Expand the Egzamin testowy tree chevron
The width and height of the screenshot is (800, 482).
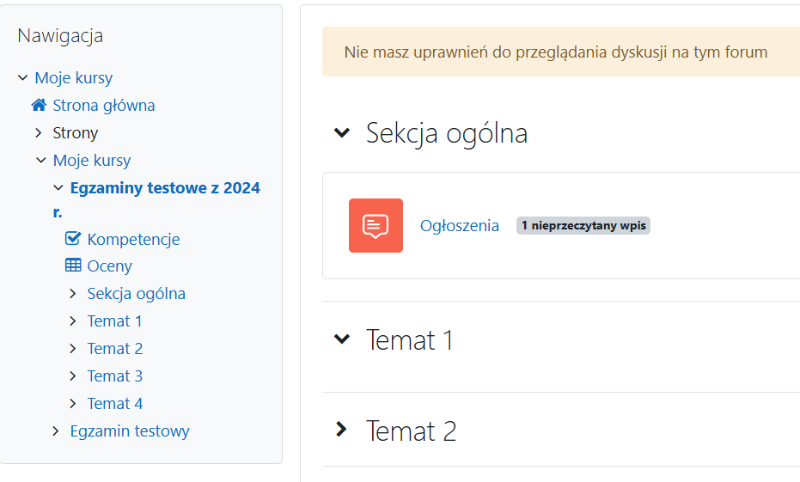pyautogui.click(x=56, y=431)
